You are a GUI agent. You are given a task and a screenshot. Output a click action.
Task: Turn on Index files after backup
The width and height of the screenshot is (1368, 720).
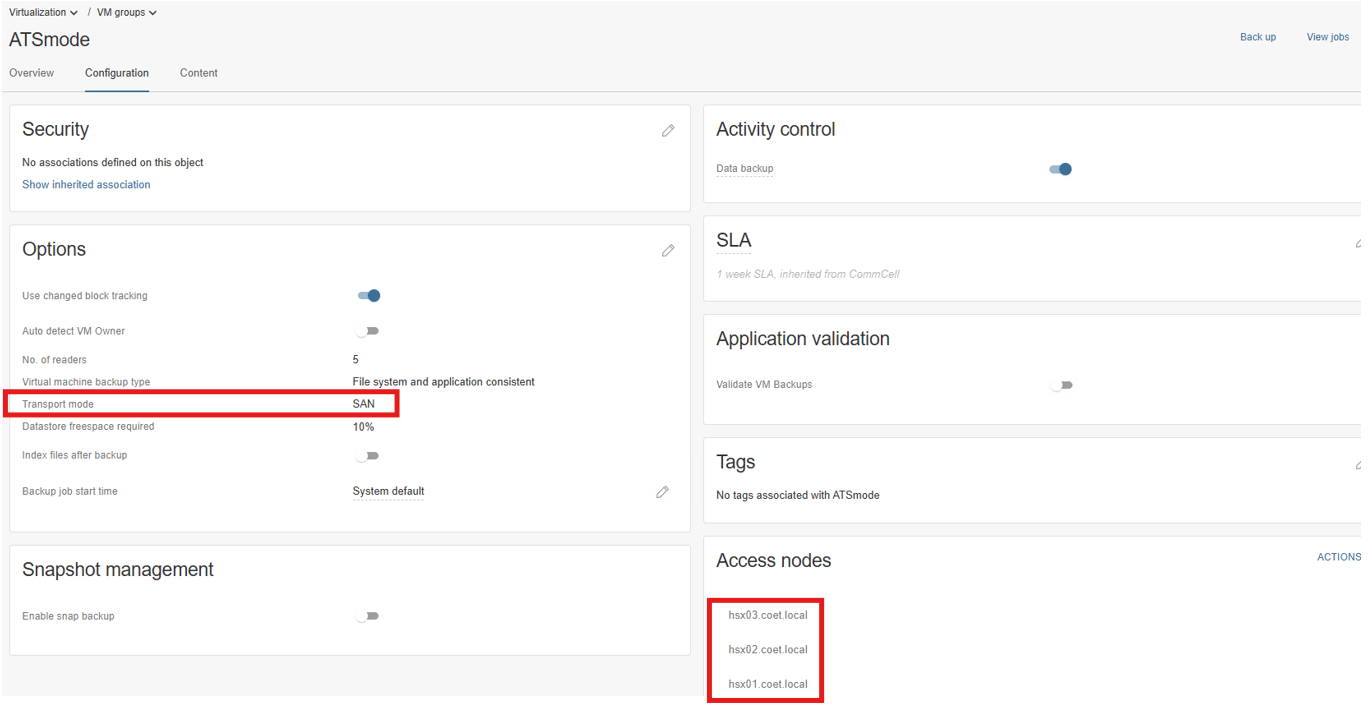368,456
